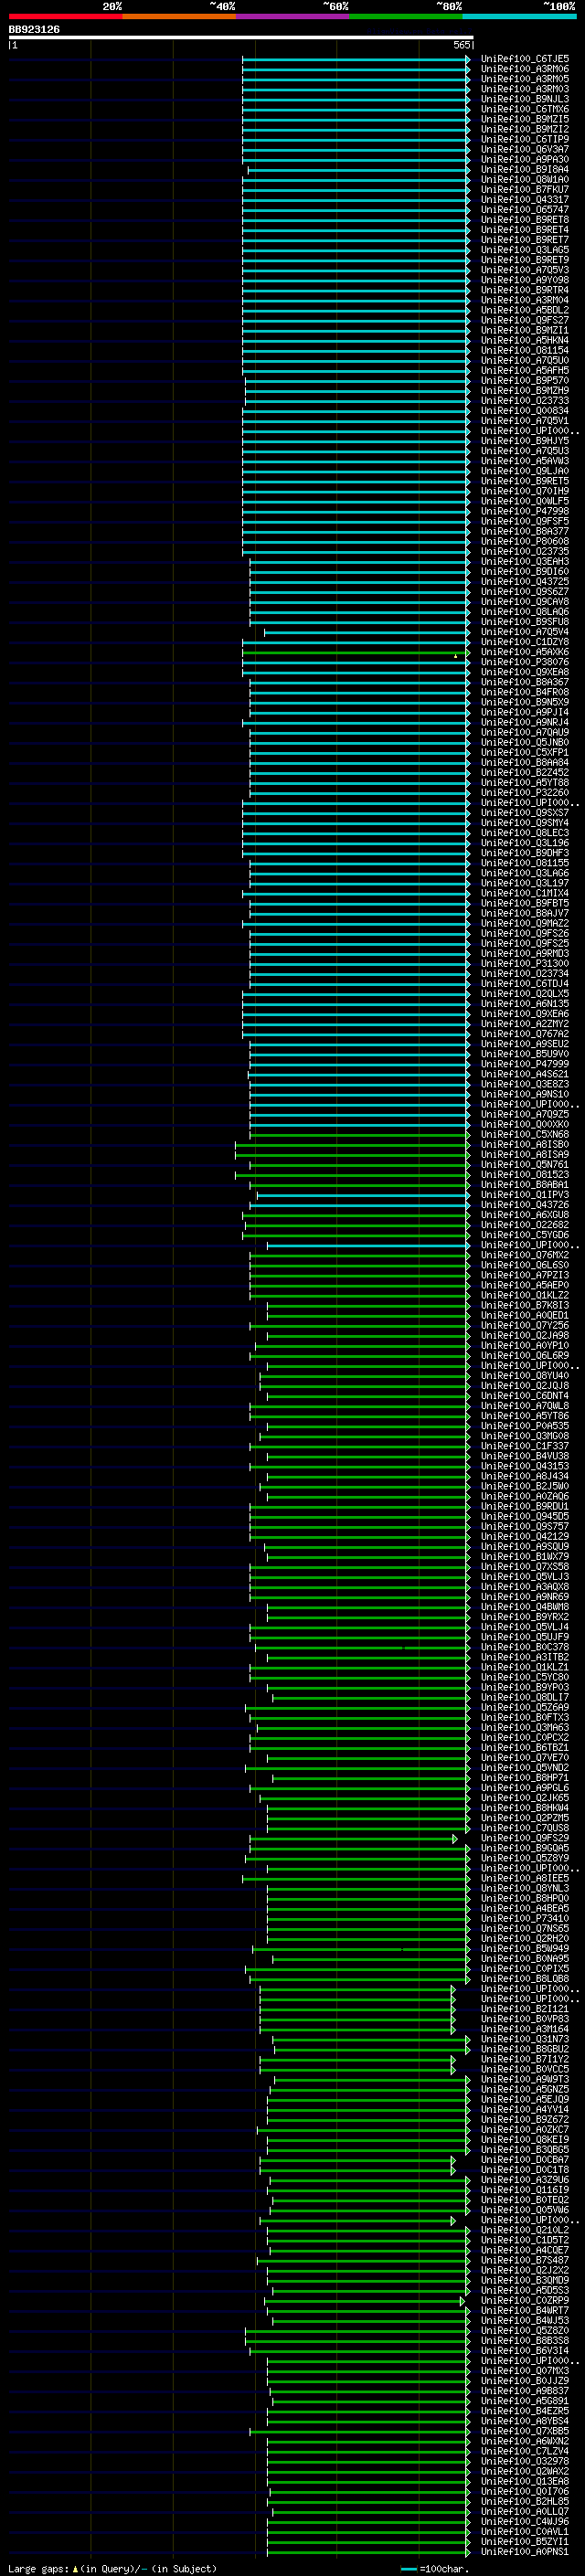The width and height of the screenshot is (585, 2576).
Task: Select hit label UniRef100_A9B837
Action: tap(525, 2390)
